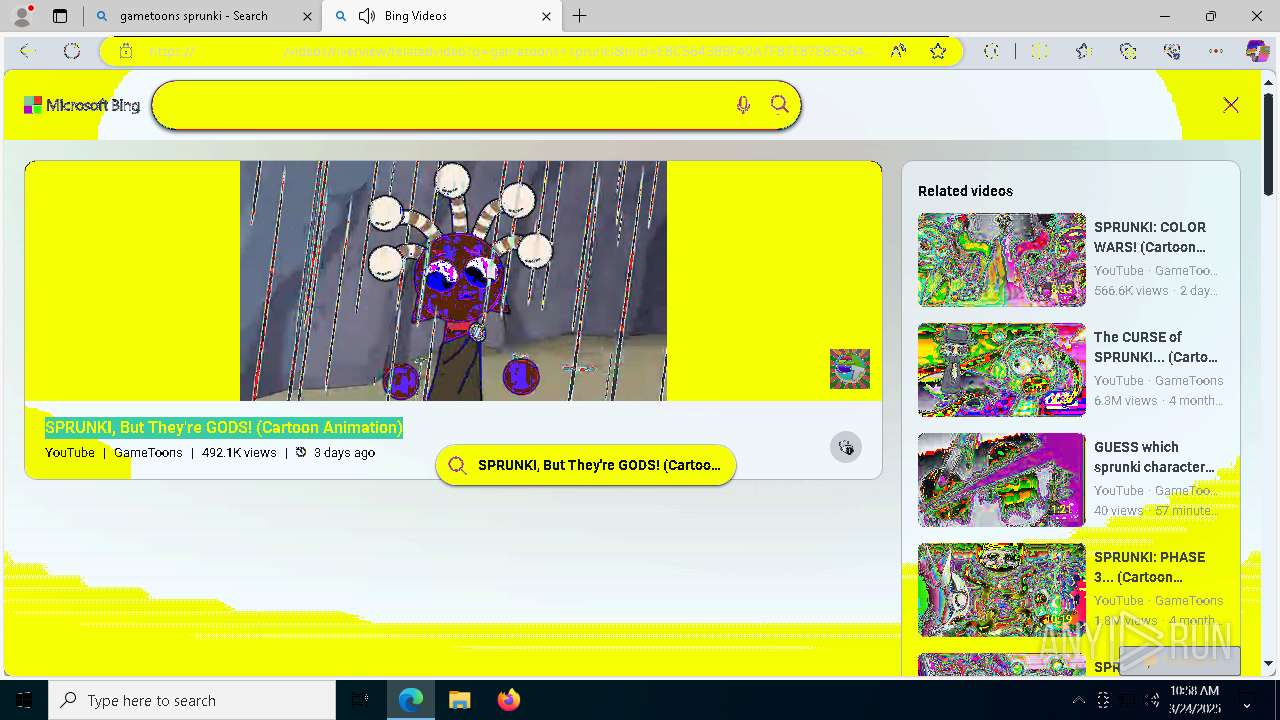Viewport: 1280px width, 720px height.
Task: Open The CURSE of SPRUNKI video thumbnail
Action: 1002,370
